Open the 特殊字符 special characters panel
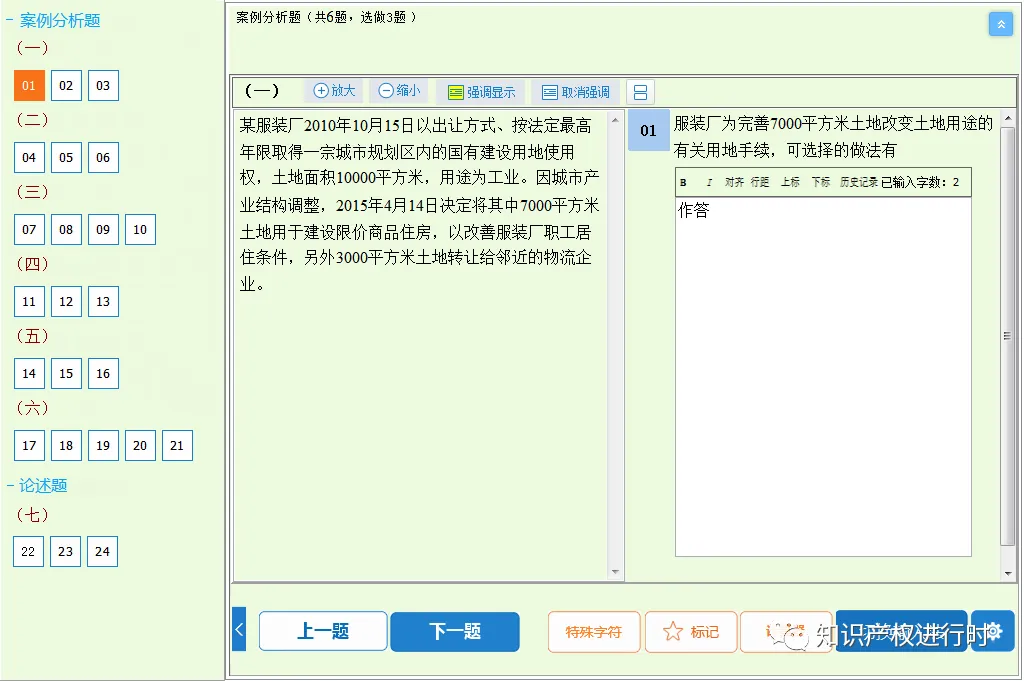The height and width of the screenshot is (681, 1024). pos(594,632)
